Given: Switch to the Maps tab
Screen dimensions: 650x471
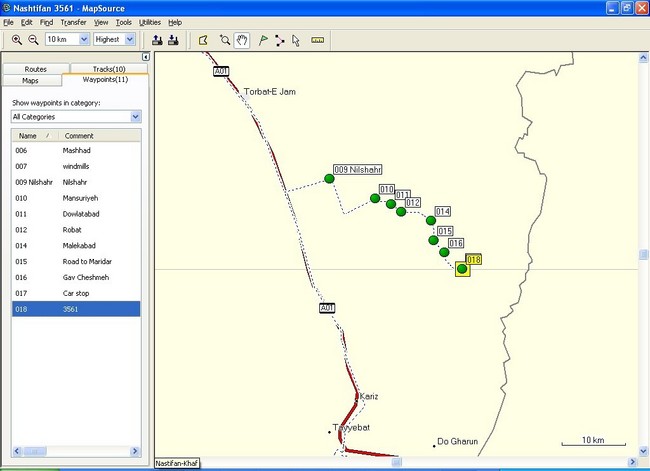Looking at the screenshot, I should [x=30, y=80].
